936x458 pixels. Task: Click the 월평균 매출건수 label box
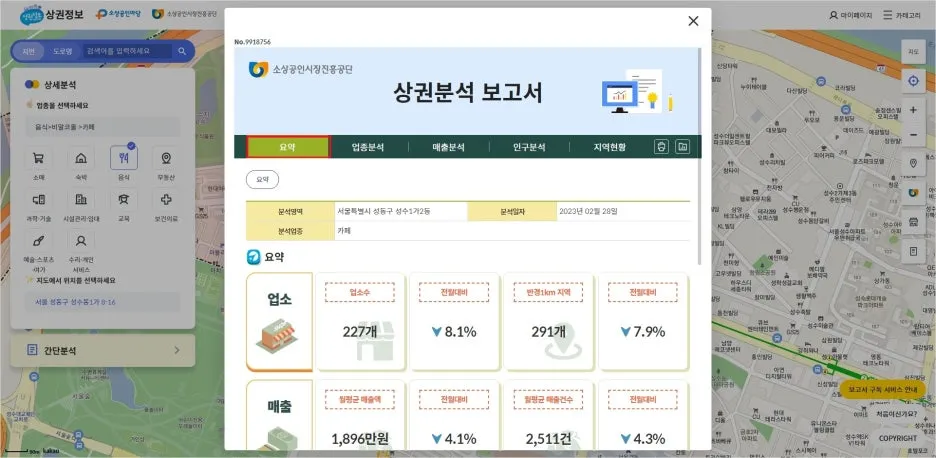pyautogui.click(x=549, y=399)
